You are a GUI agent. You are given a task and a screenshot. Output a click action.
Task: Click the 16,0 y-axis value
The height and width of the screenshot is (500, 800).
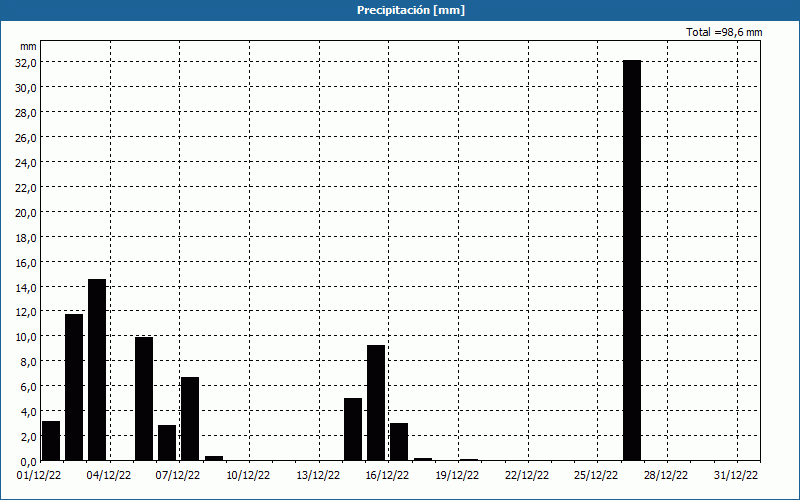26,263
